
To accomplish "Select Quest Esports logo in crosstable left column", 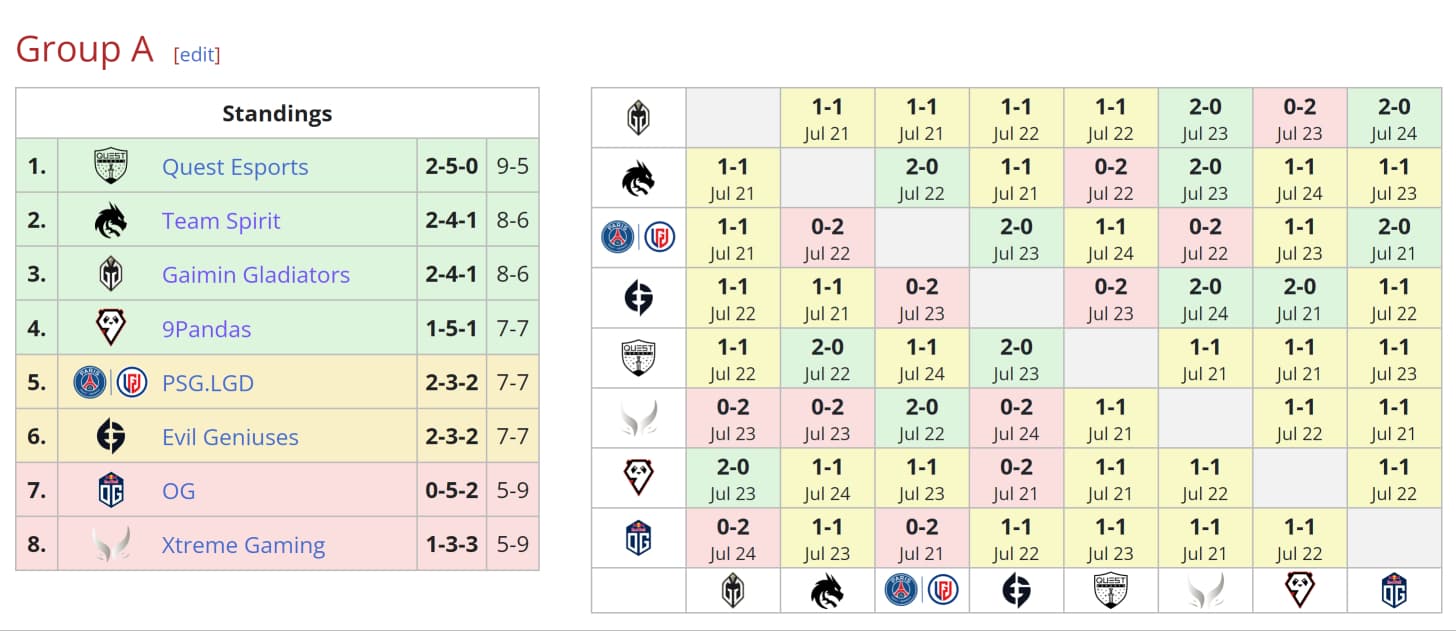I will (638, 358).
